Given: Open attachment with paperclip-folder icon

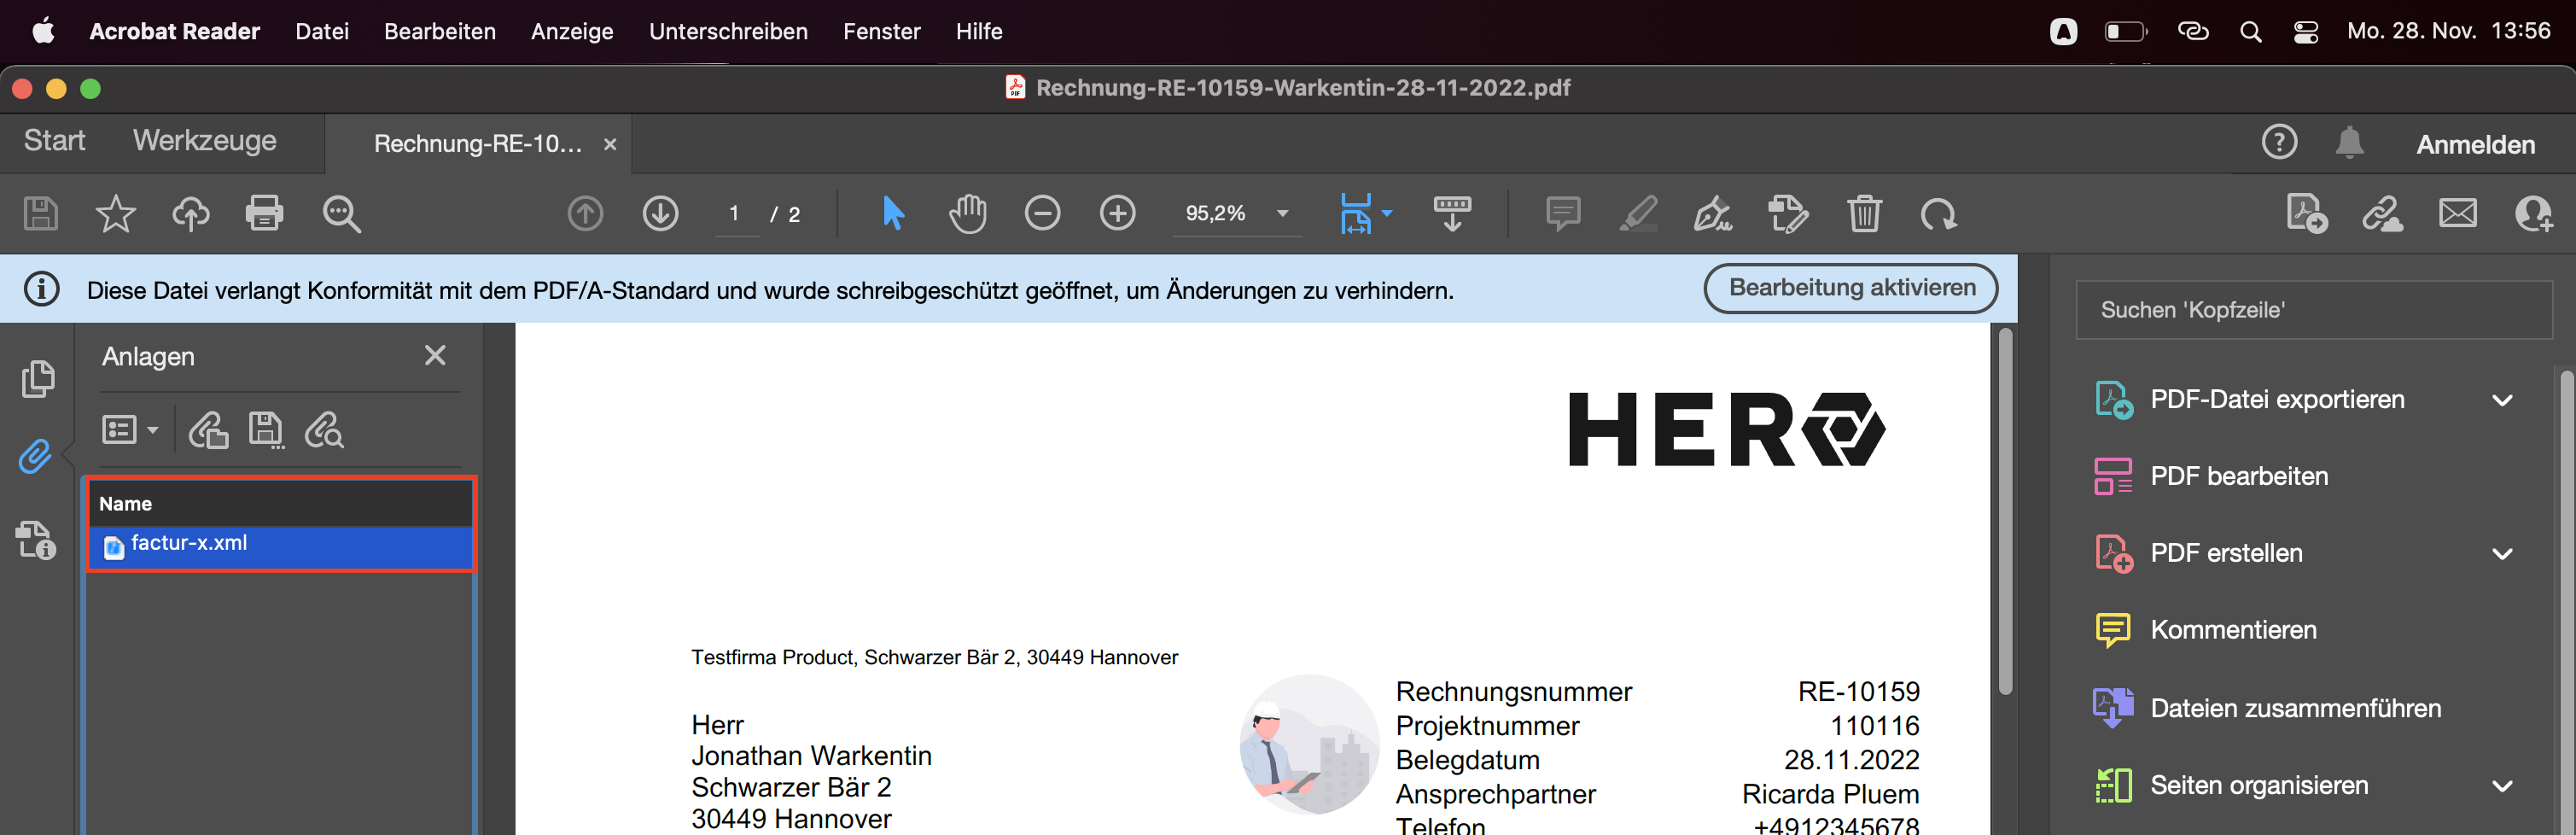Looking at the screenshot, I should tap(208, 430).
